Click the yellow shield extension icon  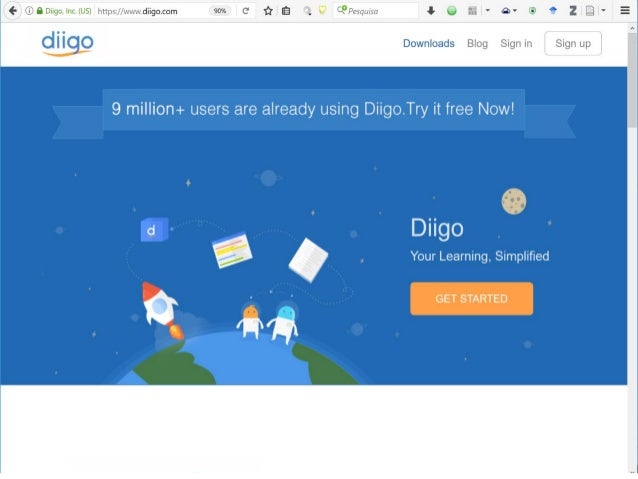(x=322, y=10)
